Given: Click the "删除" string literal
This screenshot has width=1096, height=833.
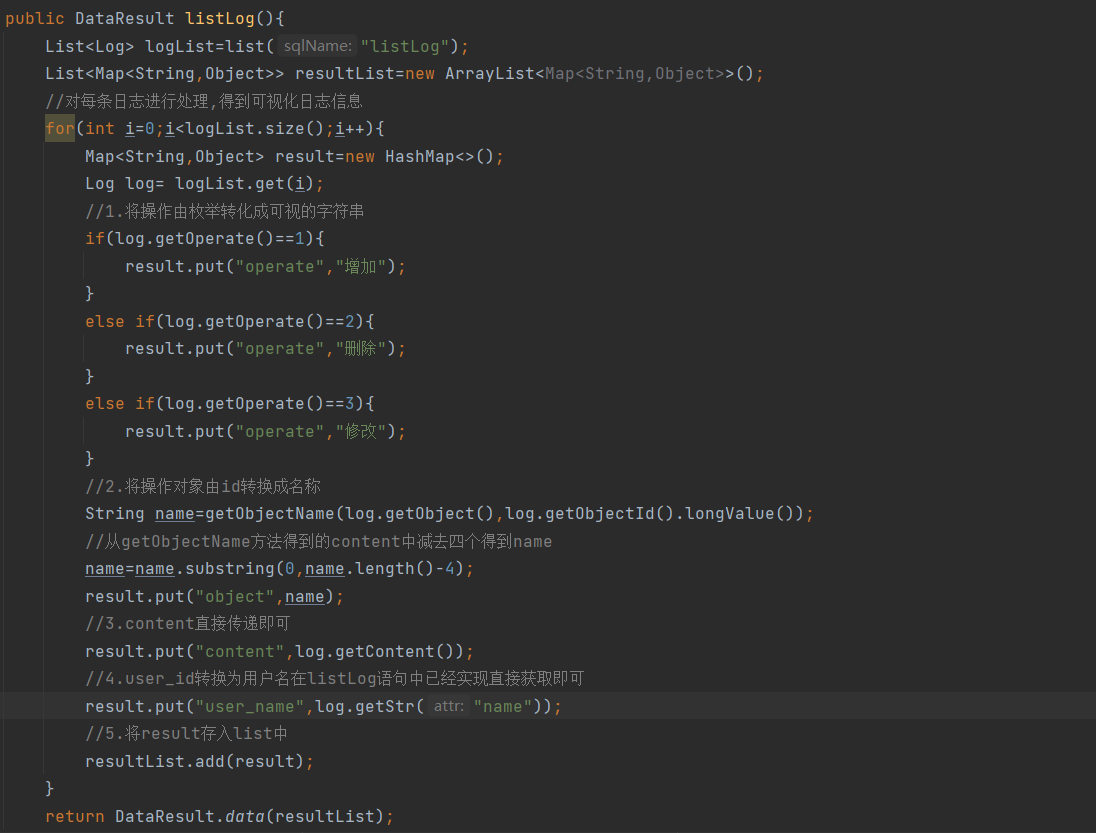Looking at the screenshot, I should [x=361, y=349].
